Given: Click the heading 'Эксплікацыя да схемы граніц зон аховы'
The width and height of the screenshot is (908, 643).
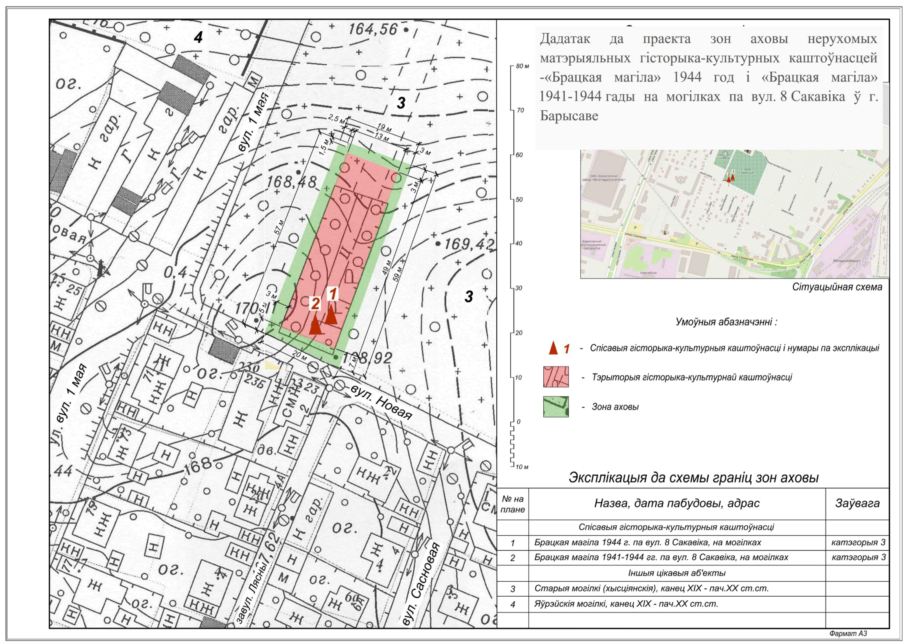Looking at the screenshot, I should point(694,478).
